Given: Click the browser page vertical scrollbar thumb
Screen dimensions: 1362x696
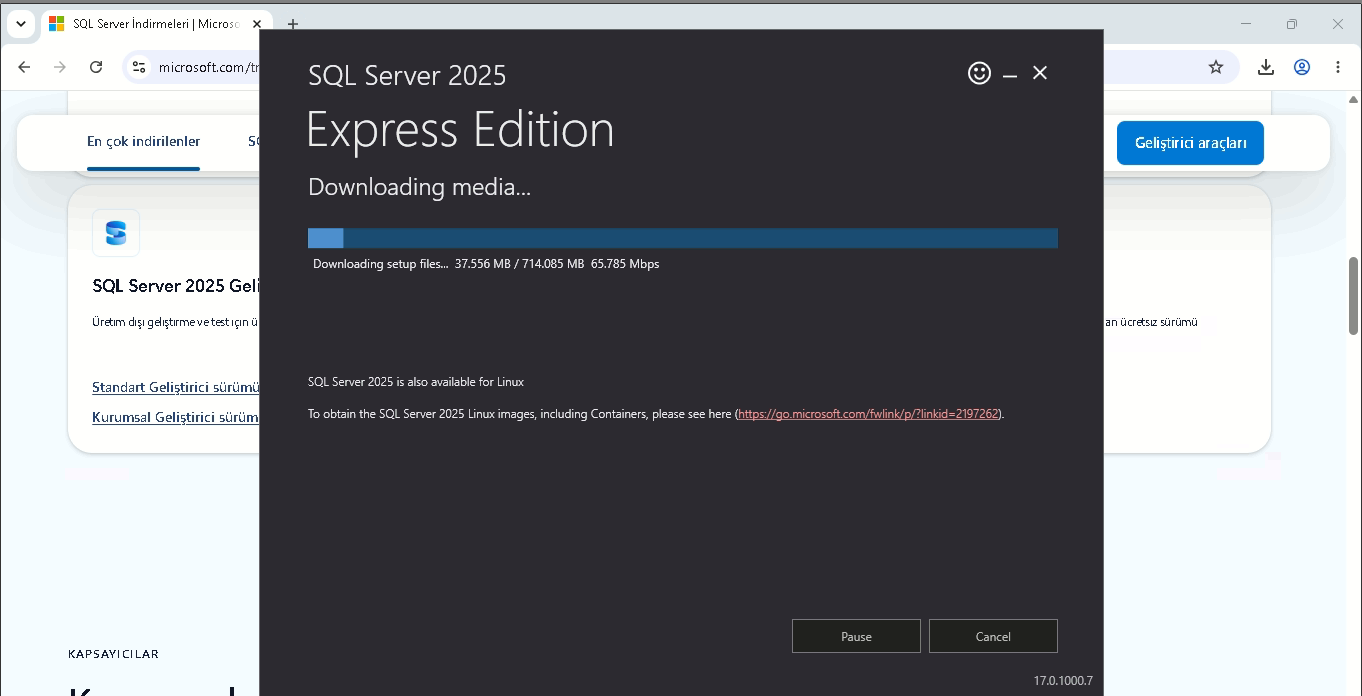Looking at the screenshot, I should click(x=1354, y=295).
